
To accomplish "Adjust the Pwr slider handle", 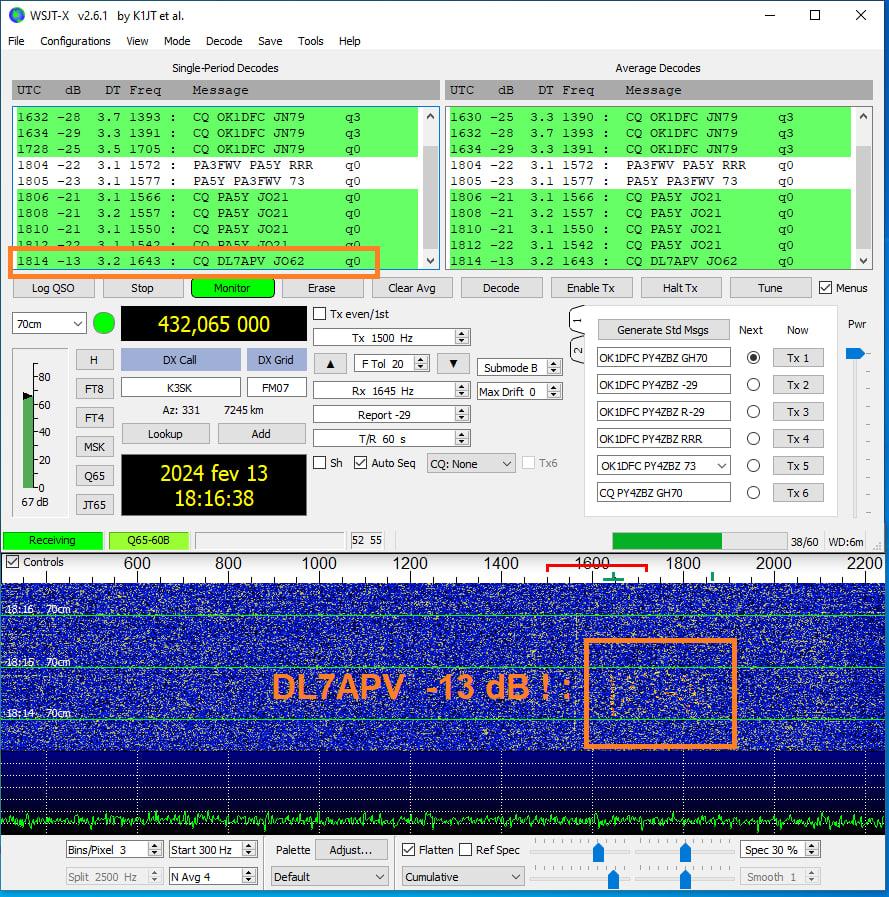I will click(855, 353).
